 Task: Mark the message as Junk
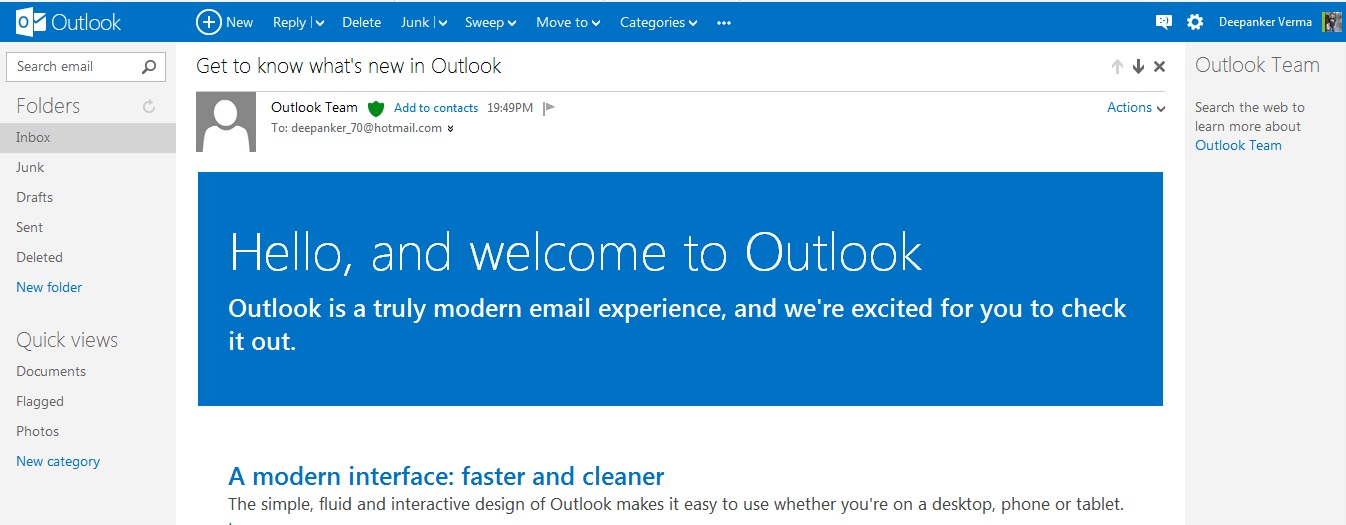[414, 22]
